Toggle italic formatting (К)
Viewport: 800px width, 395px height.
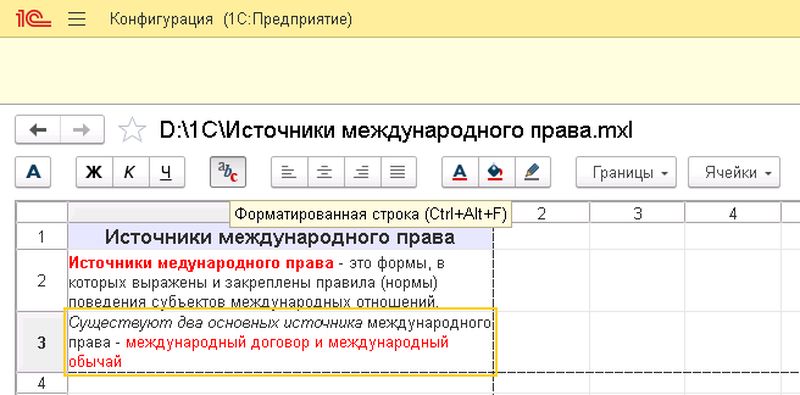[130, 172]
